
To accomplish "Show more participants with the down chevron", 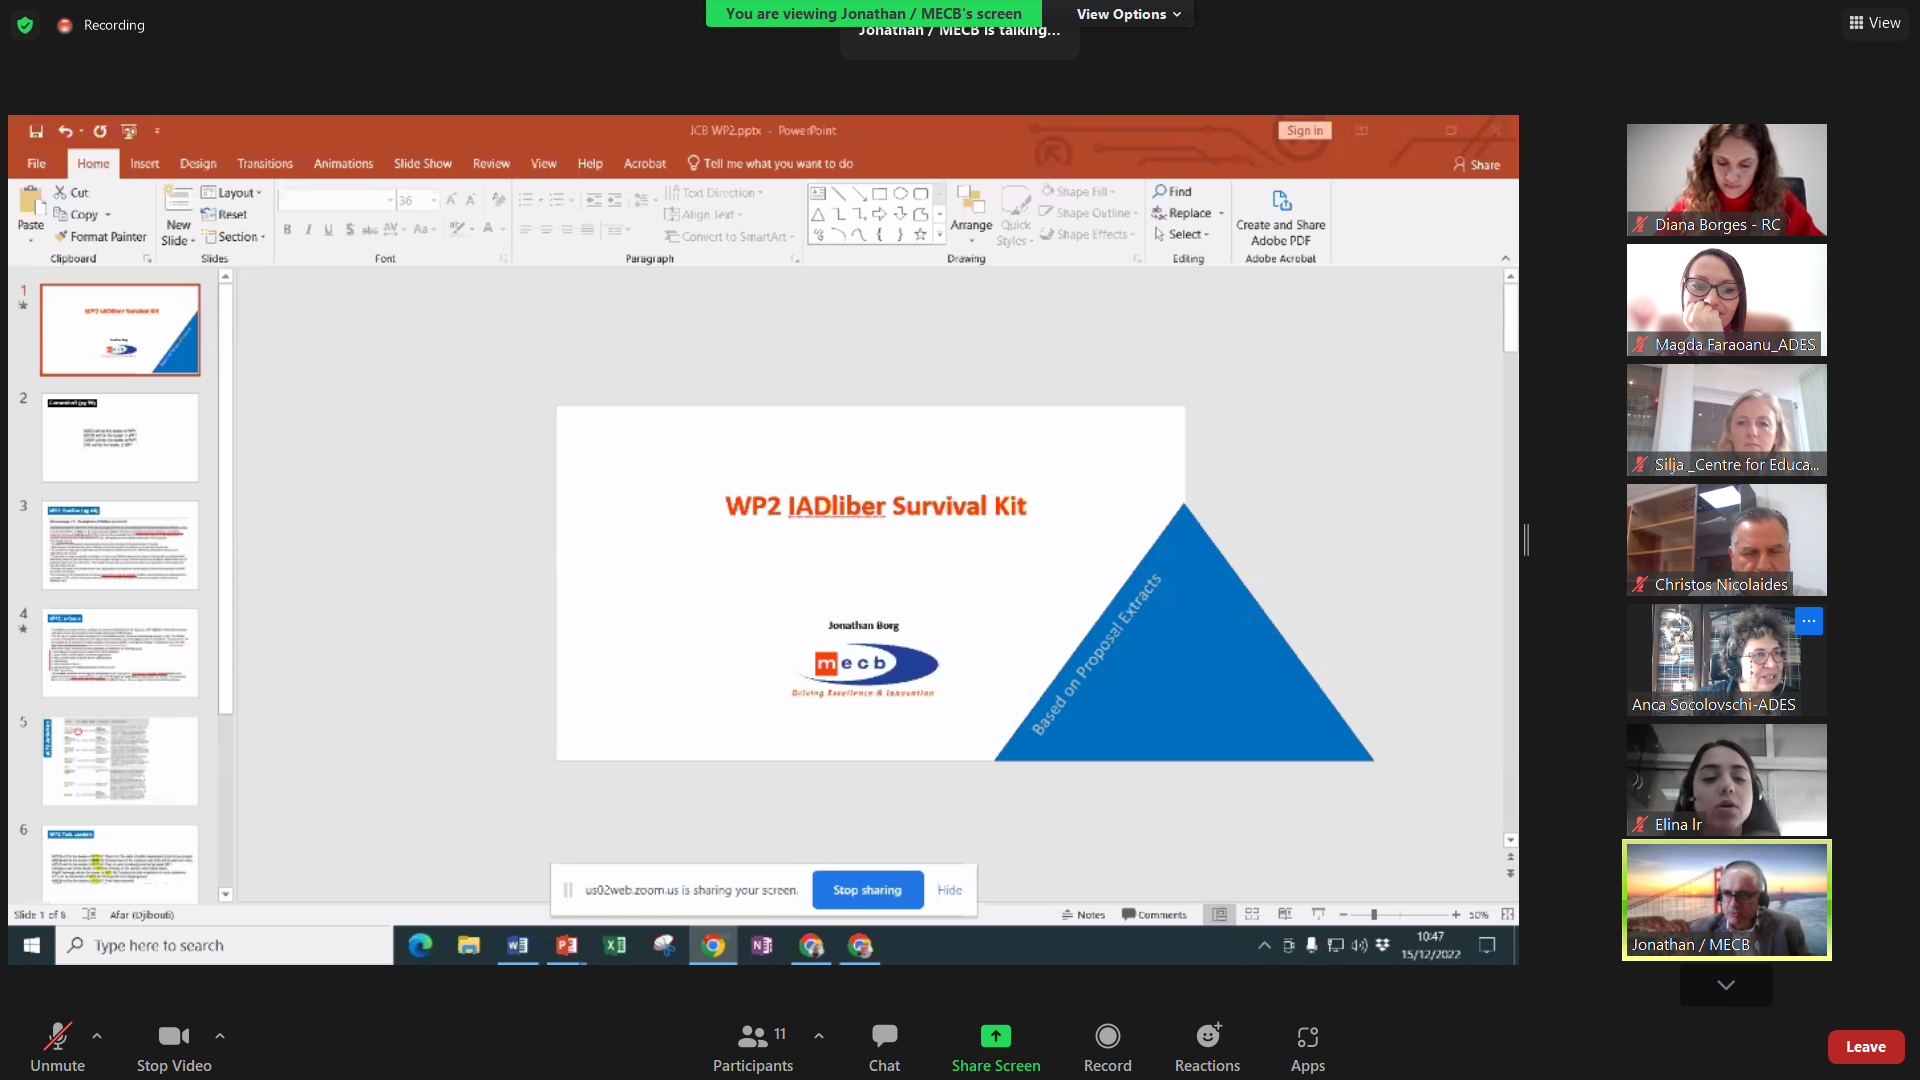I will point(1726,985).
